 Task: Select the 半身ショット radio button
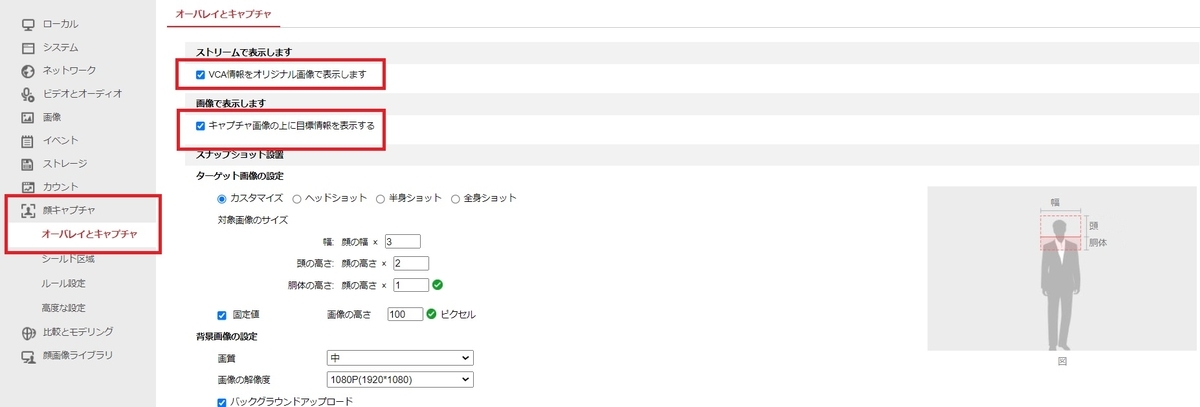click(381, 198)
